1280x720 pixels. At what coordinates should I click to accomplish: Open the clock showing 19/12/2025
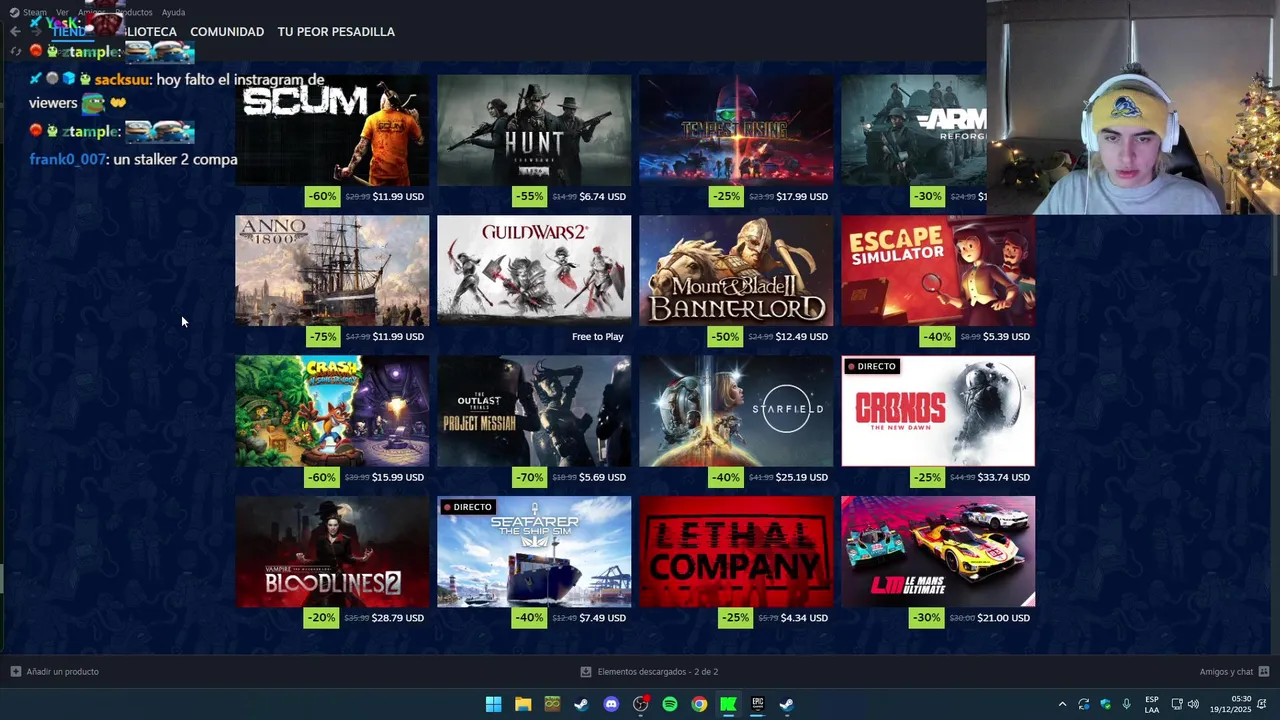pos(1230,704)
